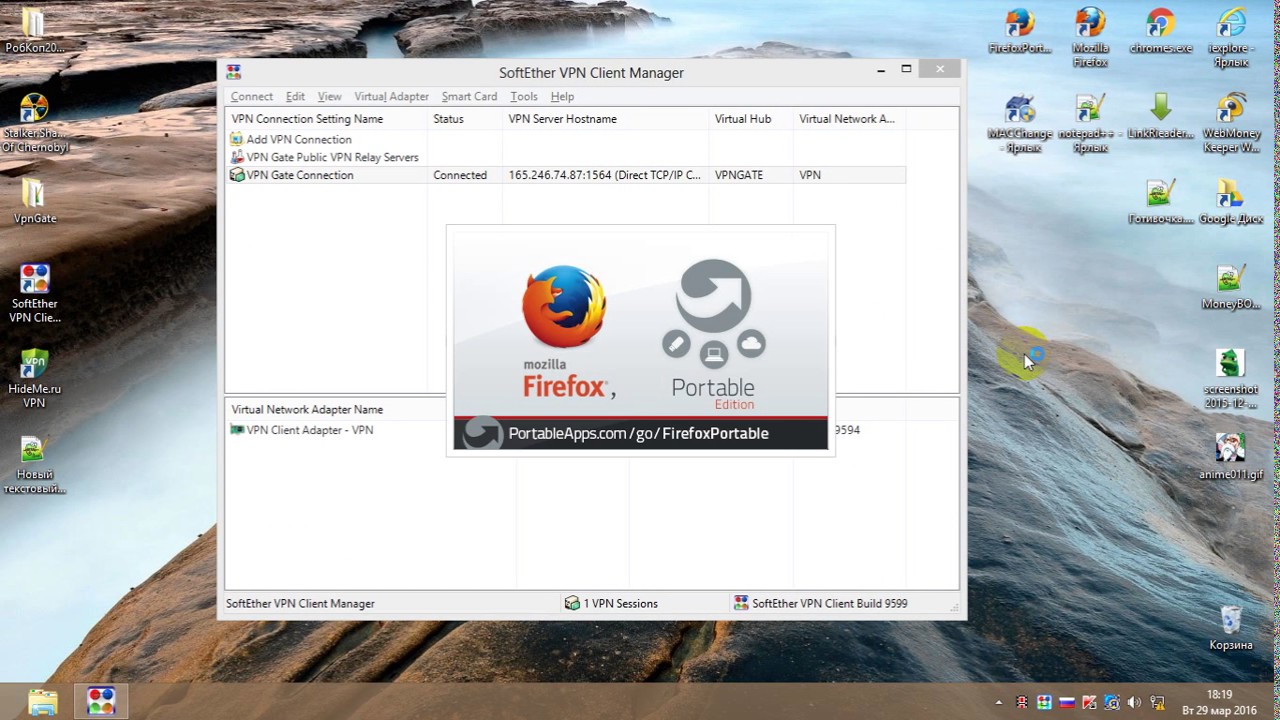The width and height of the screenshot is (1280, 720).
Task: Click the network warning tray icon
Action: pyautogui.click(x=1158, y=703)
